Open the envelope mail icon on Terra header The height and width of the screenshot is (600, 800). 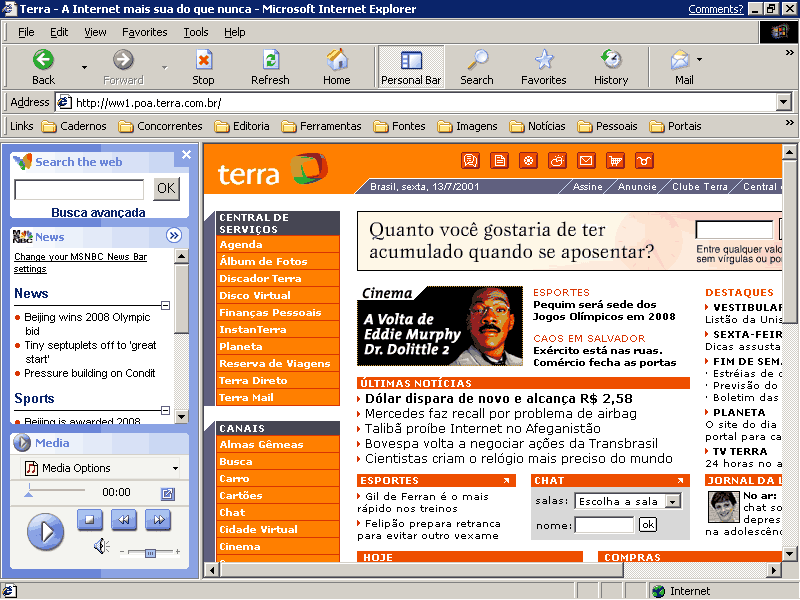coord(586,160)
